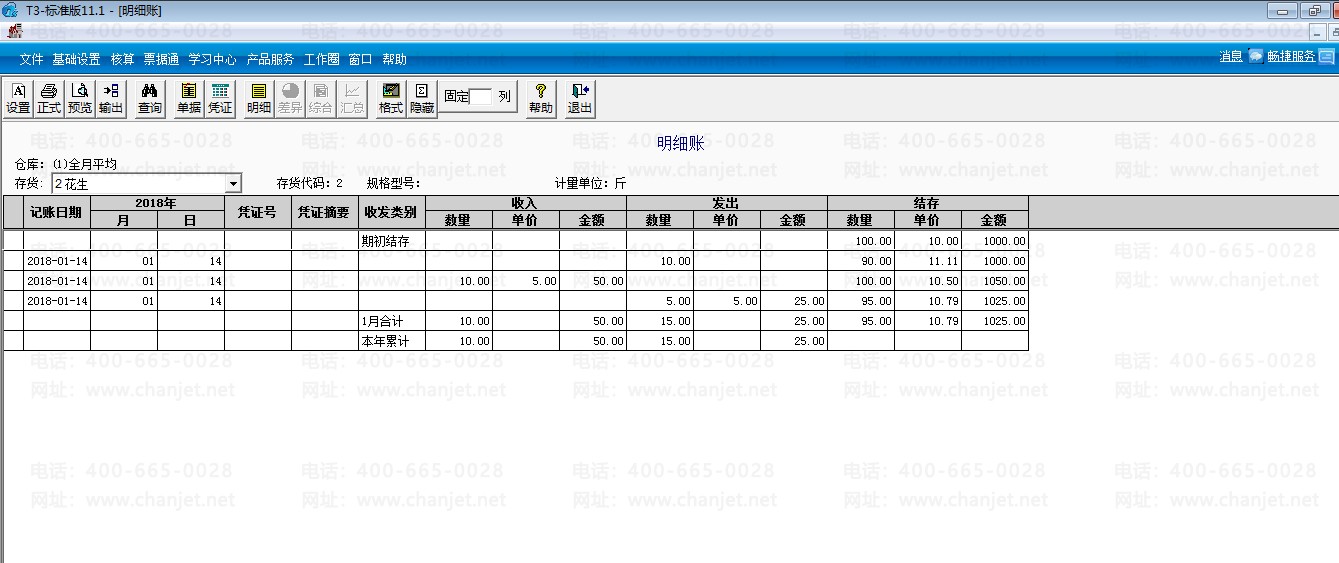Open 预览 print preview
The width and height of the screenshot is (1339, 563).
pyautogui.click(x=79, y=98)
